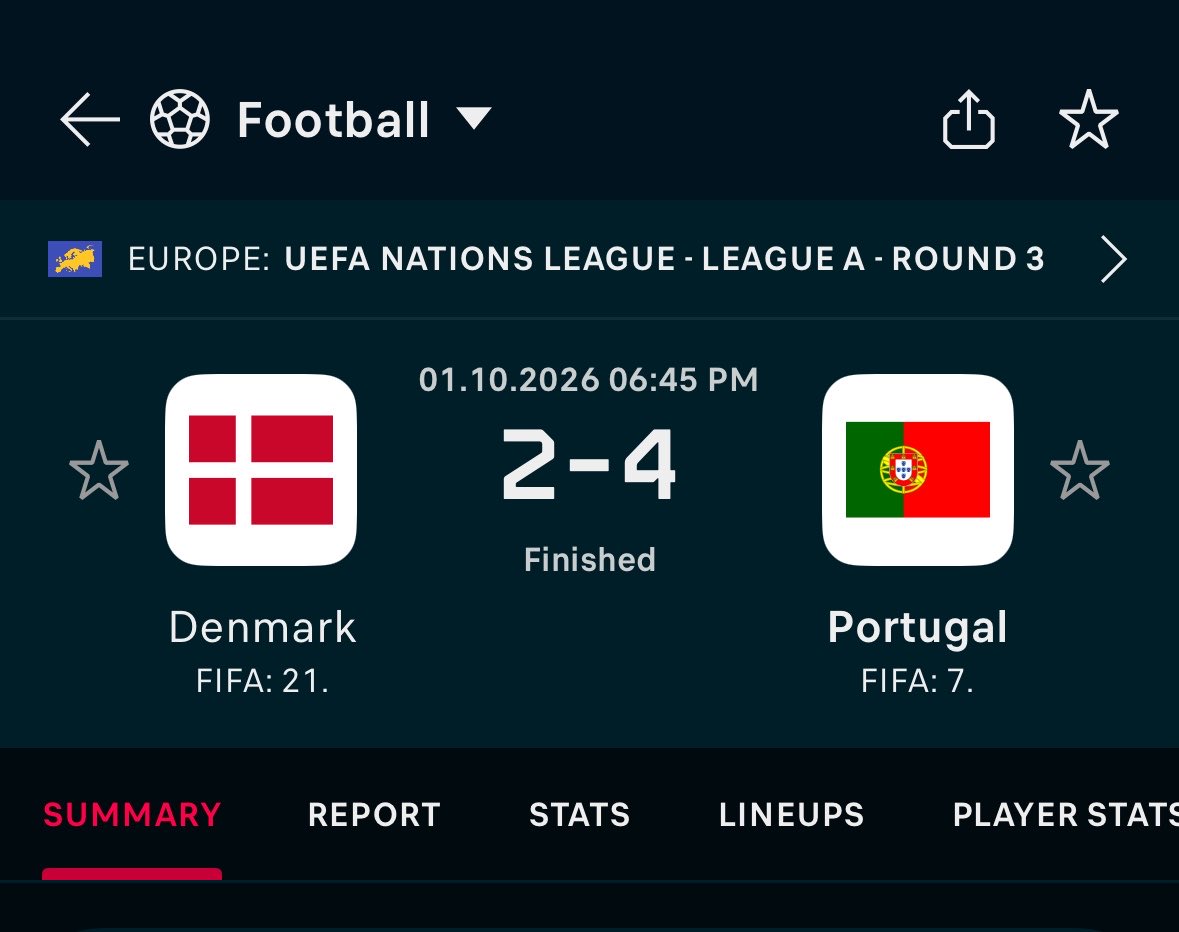Open the PLAYER STATS tab
This screenshot has height=932, width=1179.
coord(1065,815)
